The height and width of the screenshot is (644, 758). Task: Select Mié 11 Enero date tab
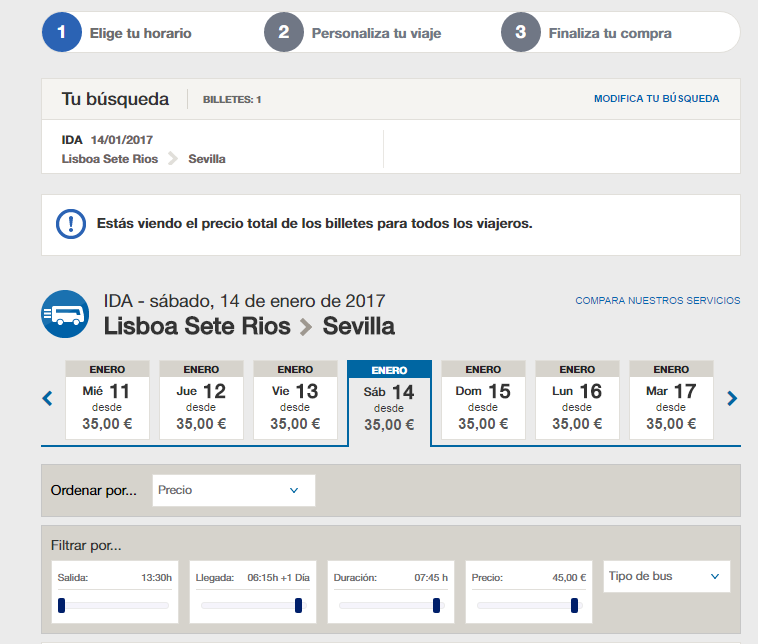(106, 400)
